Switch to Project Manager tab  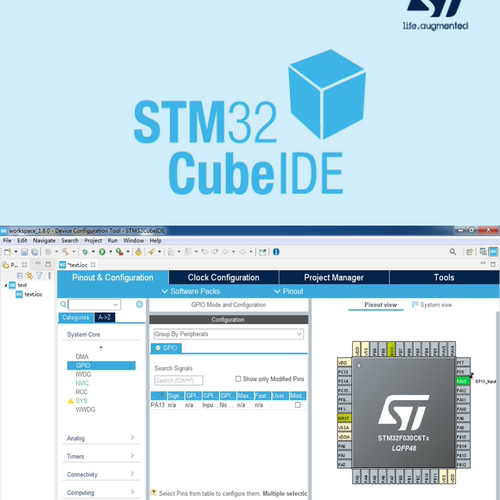coord(334,277)
